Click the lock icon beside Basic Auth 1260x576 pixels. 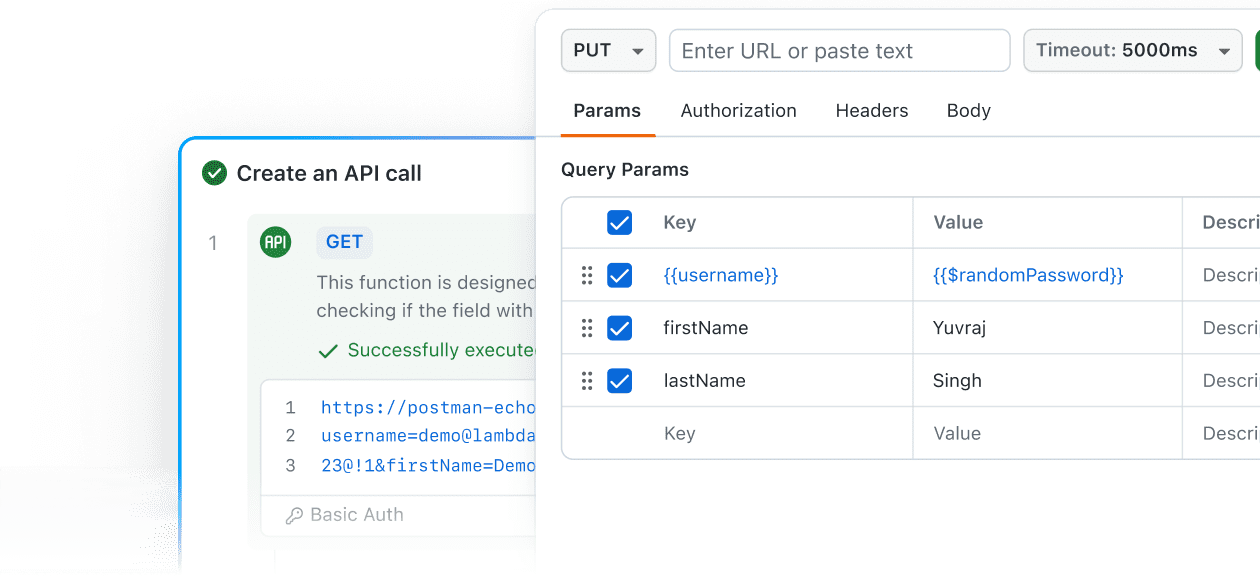(292, 515)
